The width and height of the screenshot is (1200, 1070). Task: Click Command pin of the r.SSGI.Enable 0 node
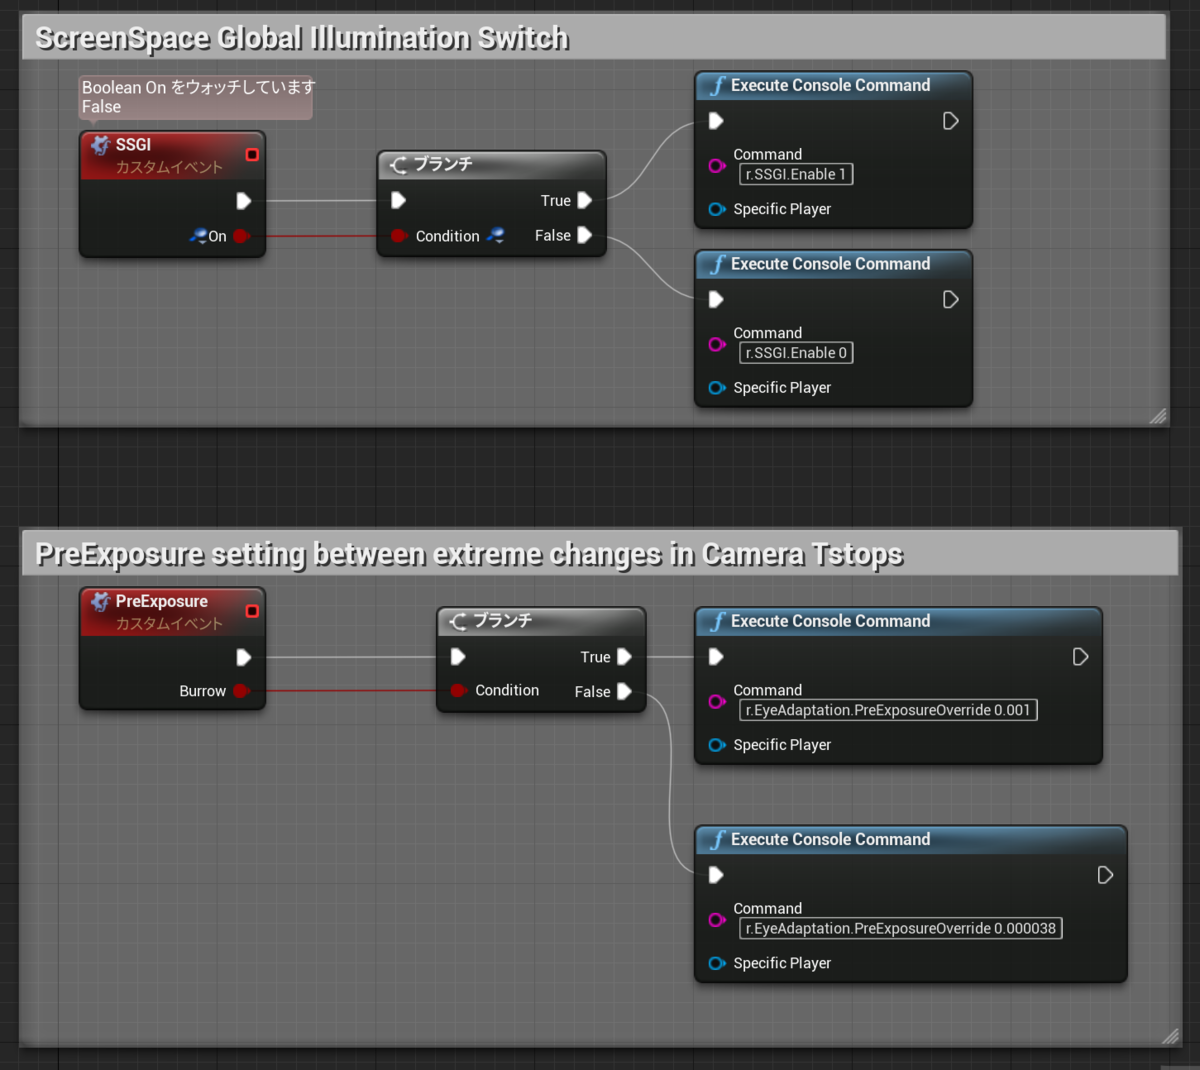click(x=716, y=344)
